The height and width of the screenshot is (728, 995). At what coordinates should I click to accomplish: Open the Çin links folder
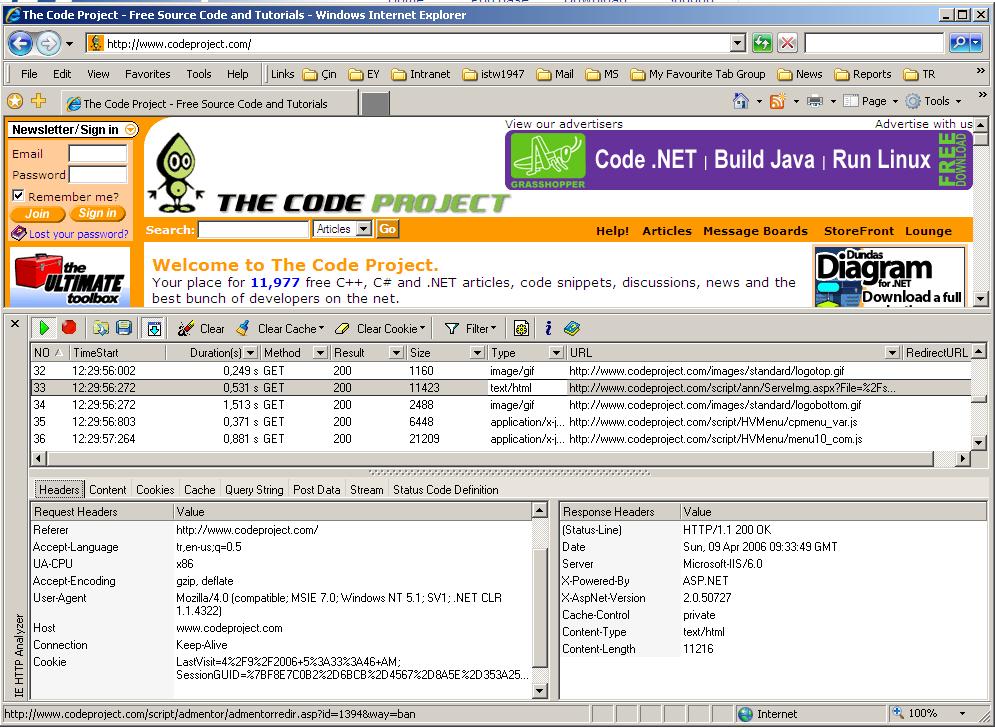point(320,74)
